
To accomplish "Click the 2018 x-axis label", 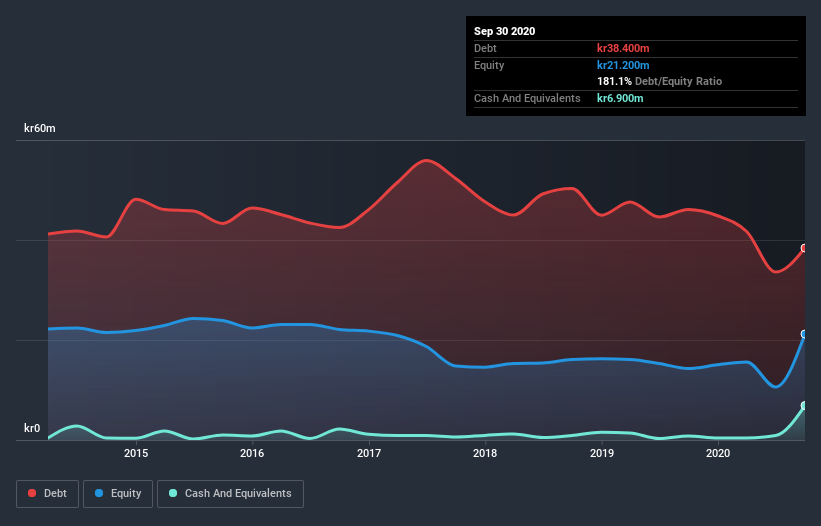I will tap(485, 453).
